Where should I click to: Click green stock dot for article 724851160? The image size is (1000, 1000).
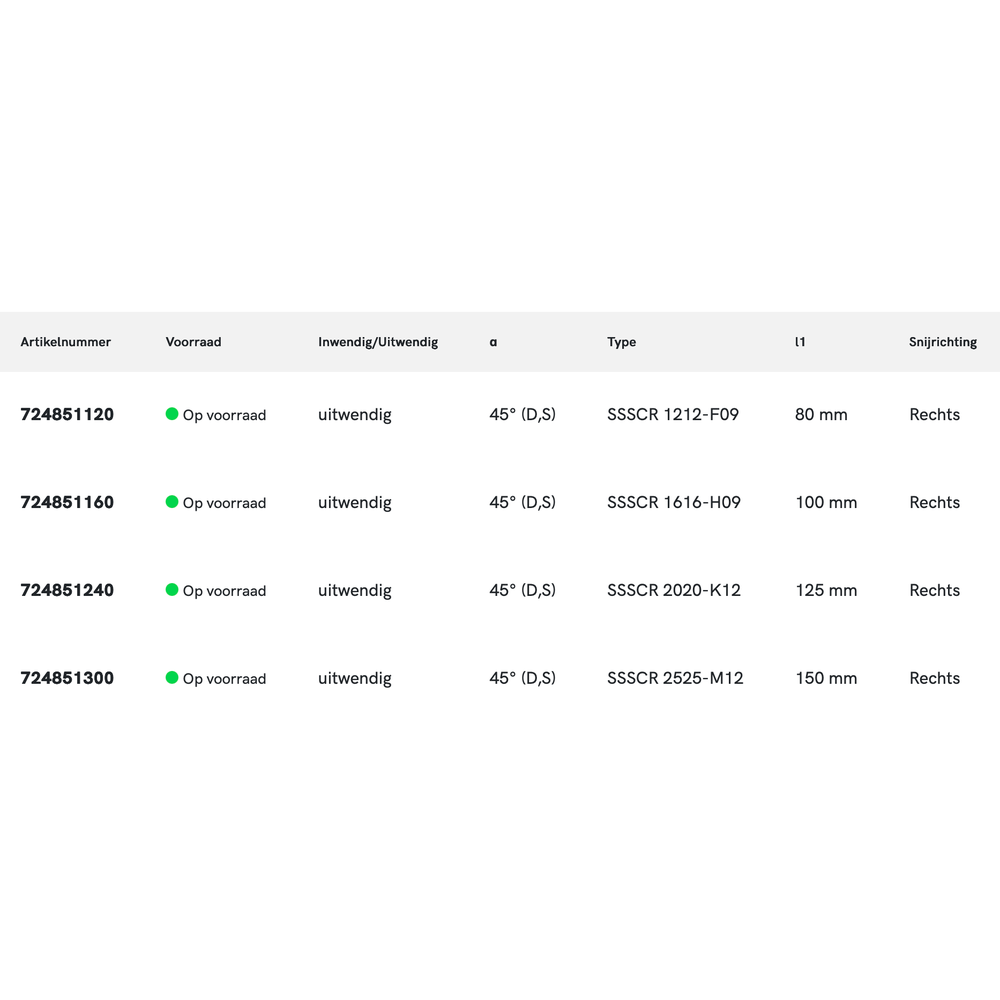tap(172, 502)
